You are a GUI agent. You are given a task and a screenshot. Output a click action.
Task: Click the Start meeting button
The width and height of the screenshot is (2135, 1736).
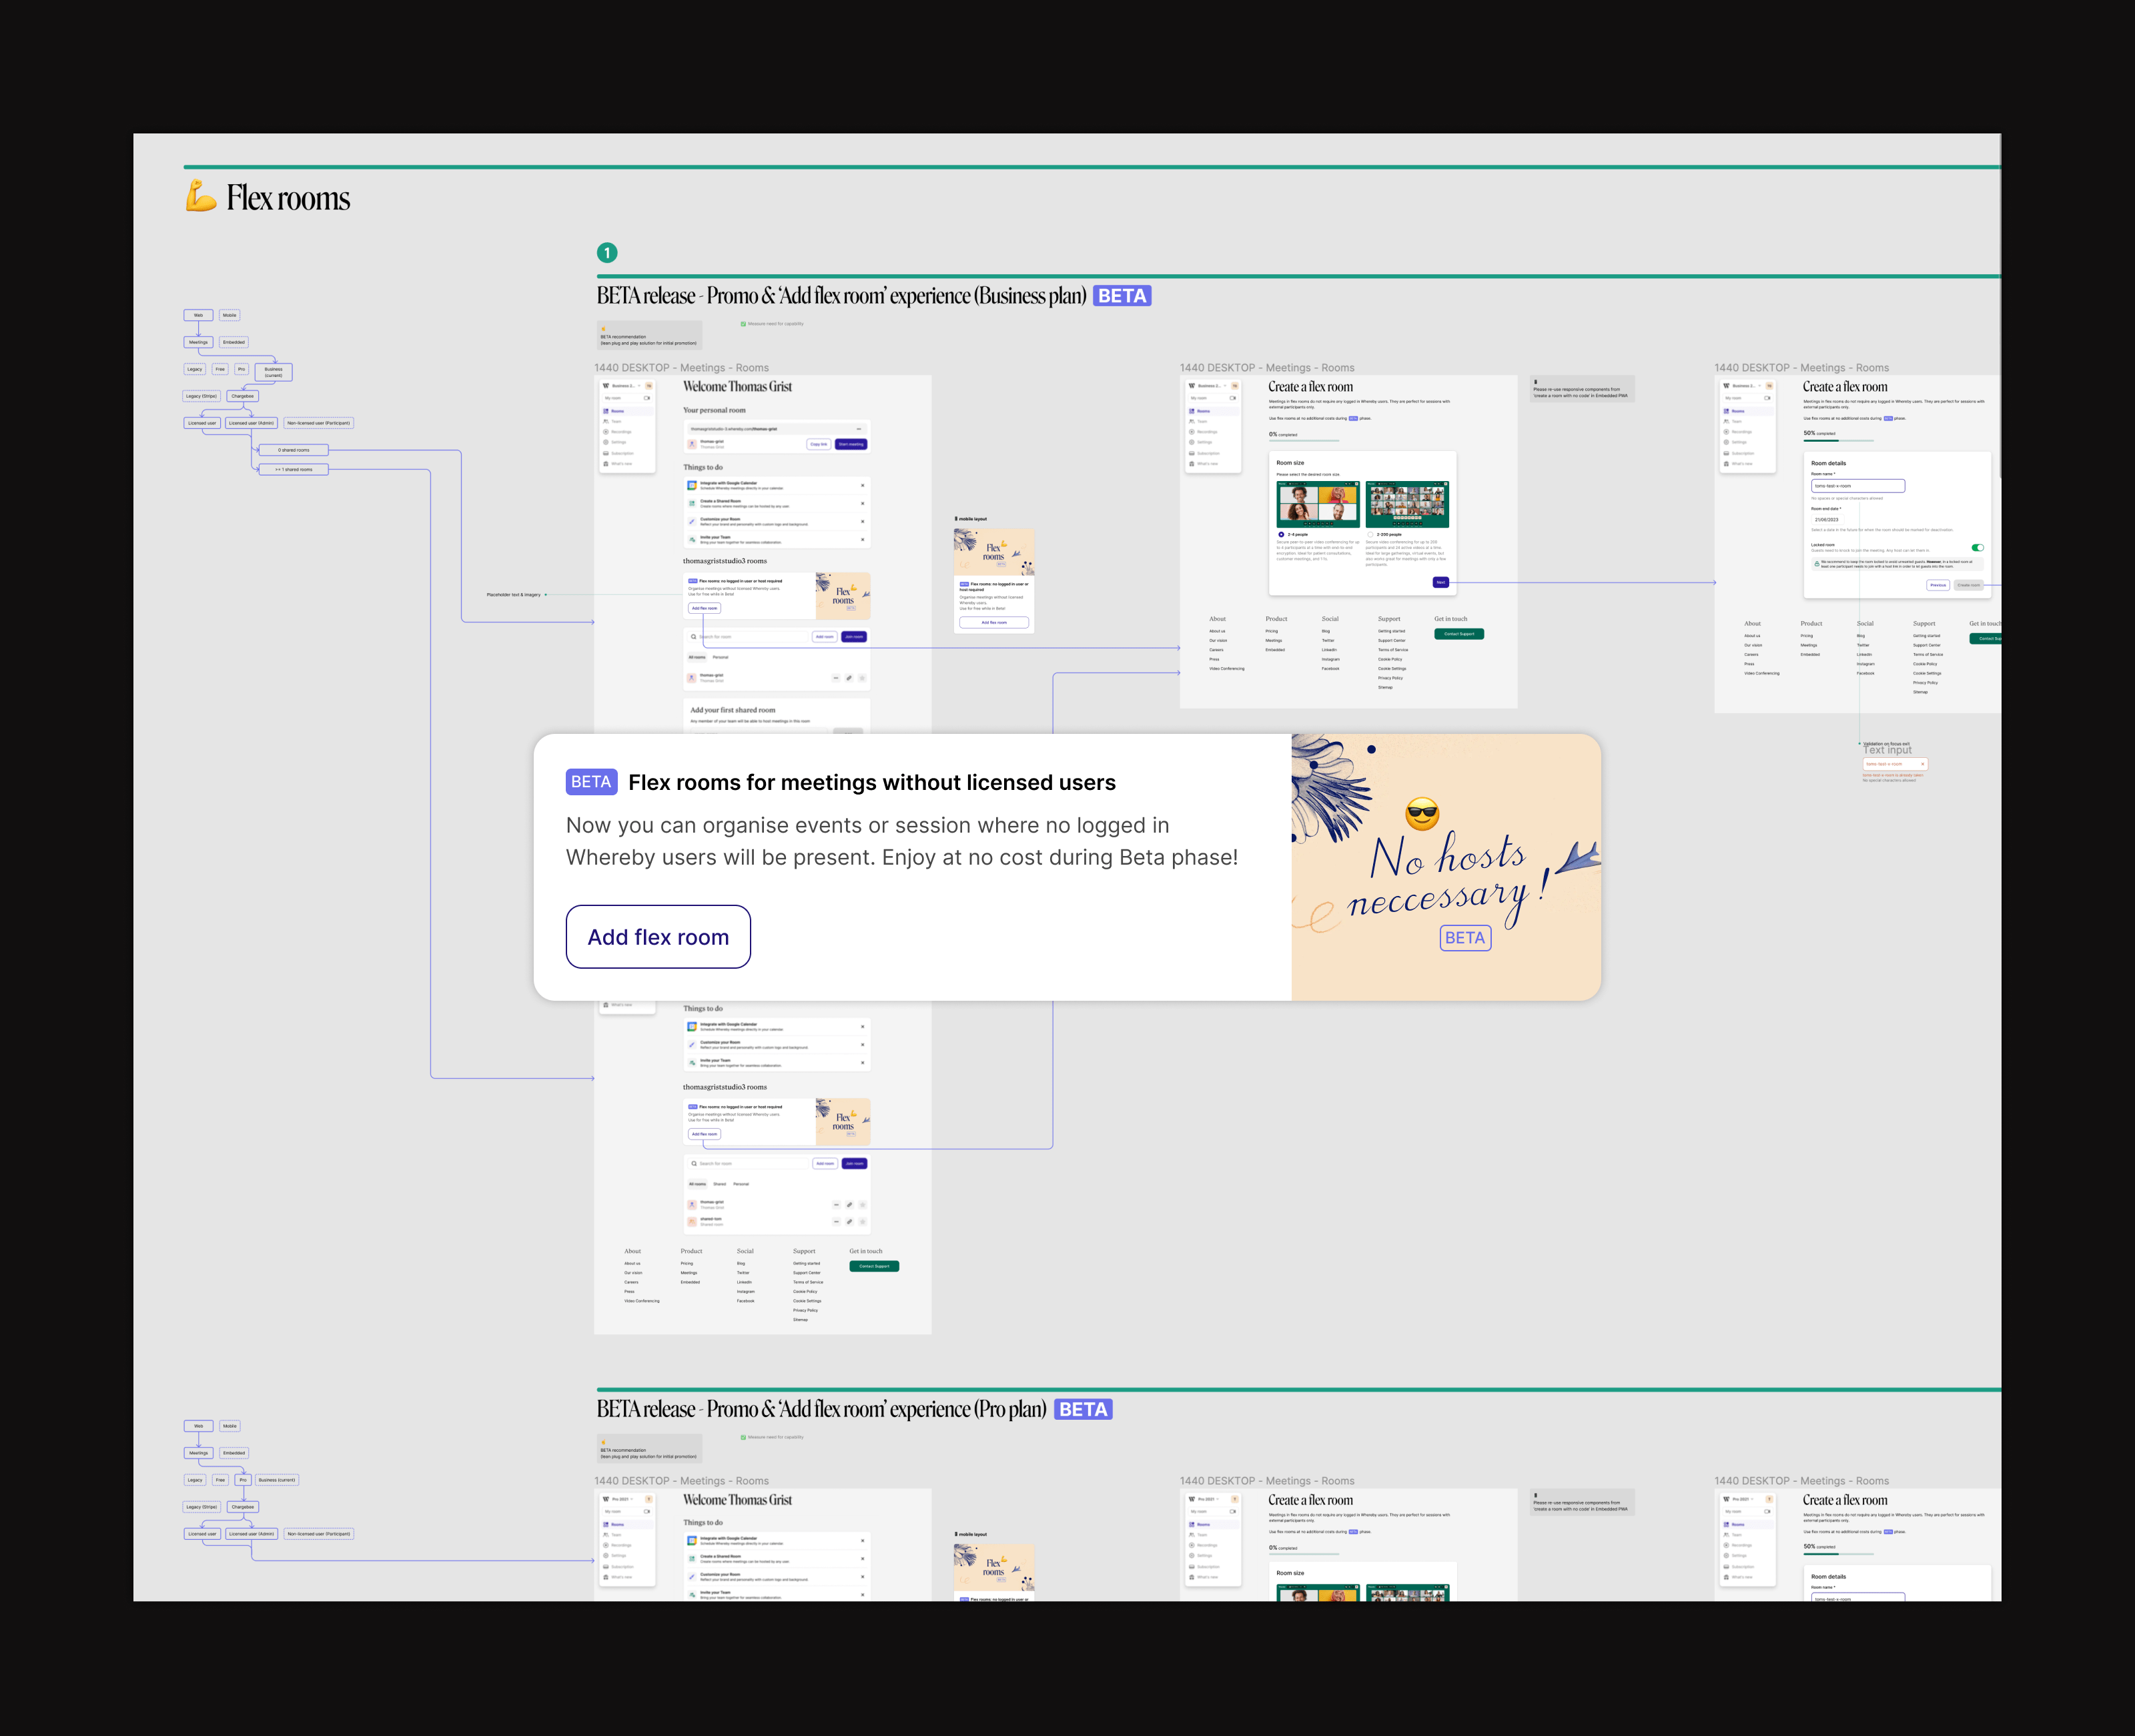point(851,444)
